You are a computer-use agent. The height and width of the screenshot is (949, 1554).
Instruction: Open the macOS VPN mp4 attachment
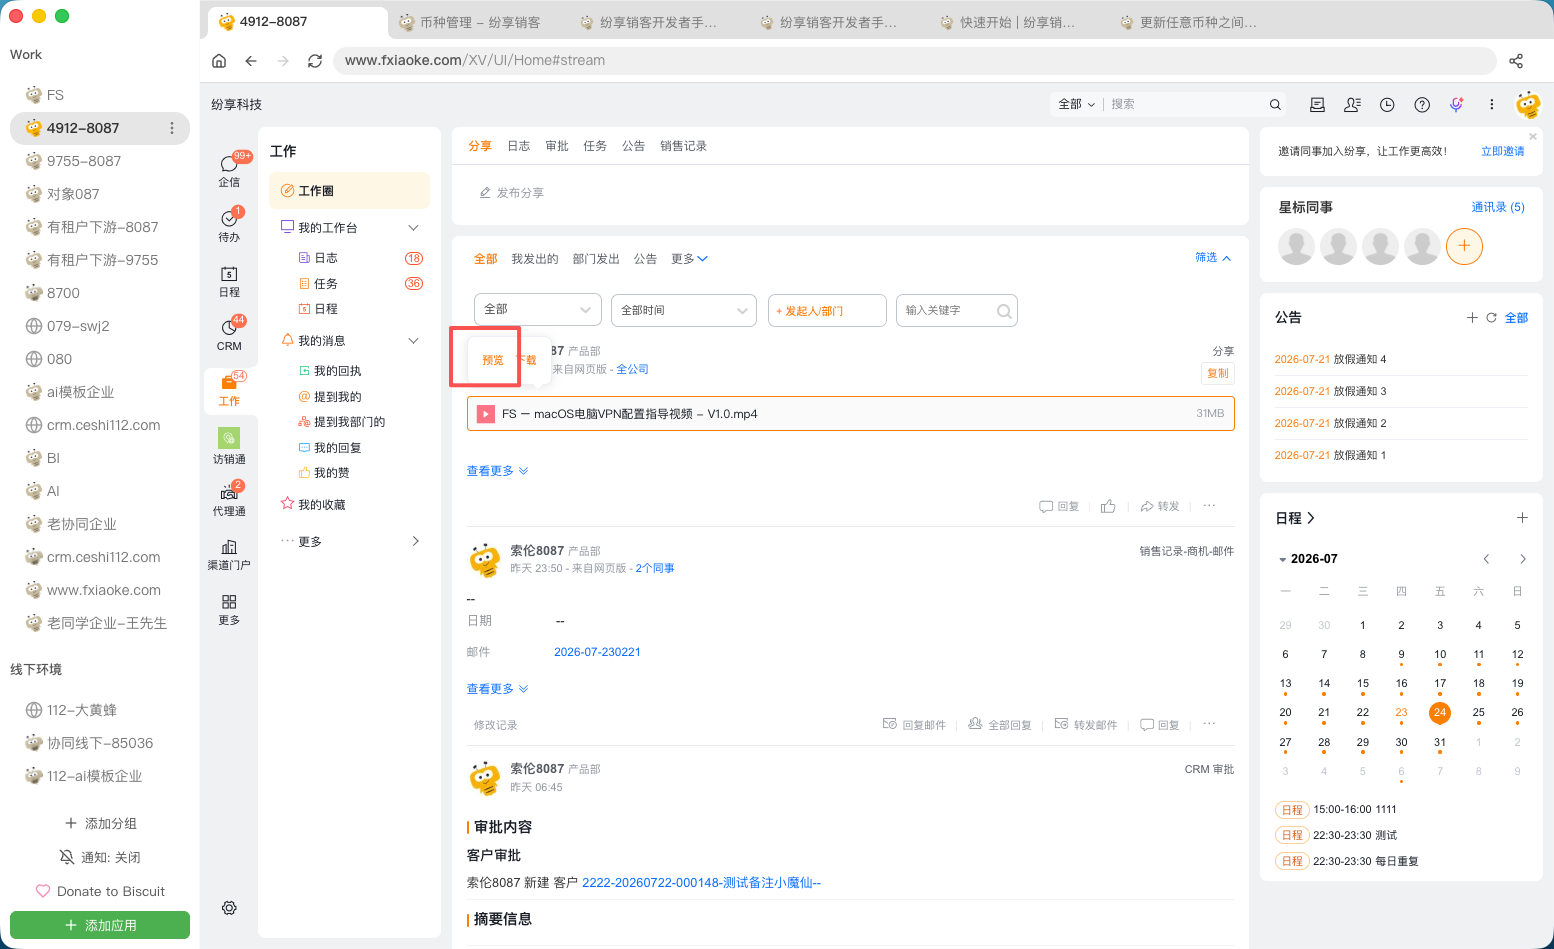click(850, 414)
